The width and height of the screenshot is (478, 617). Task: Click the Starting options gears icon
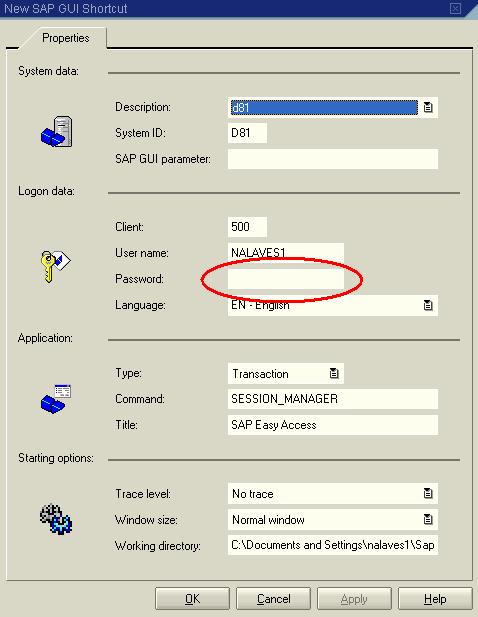(56, 518)
